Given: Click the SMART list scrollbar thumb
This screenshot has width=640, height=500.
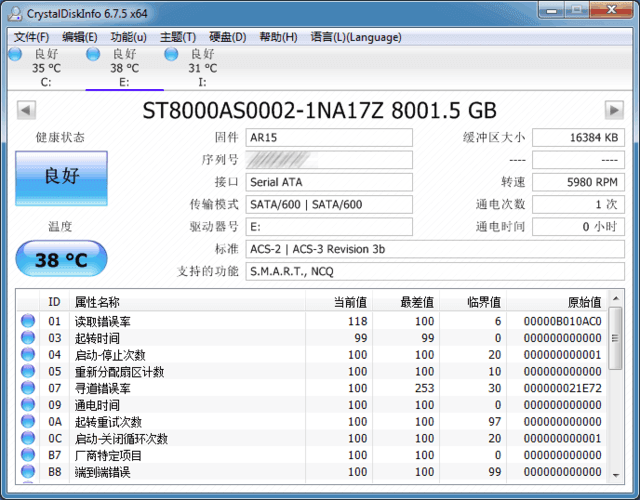Looking at the screenshot, I should coord(616,338).
